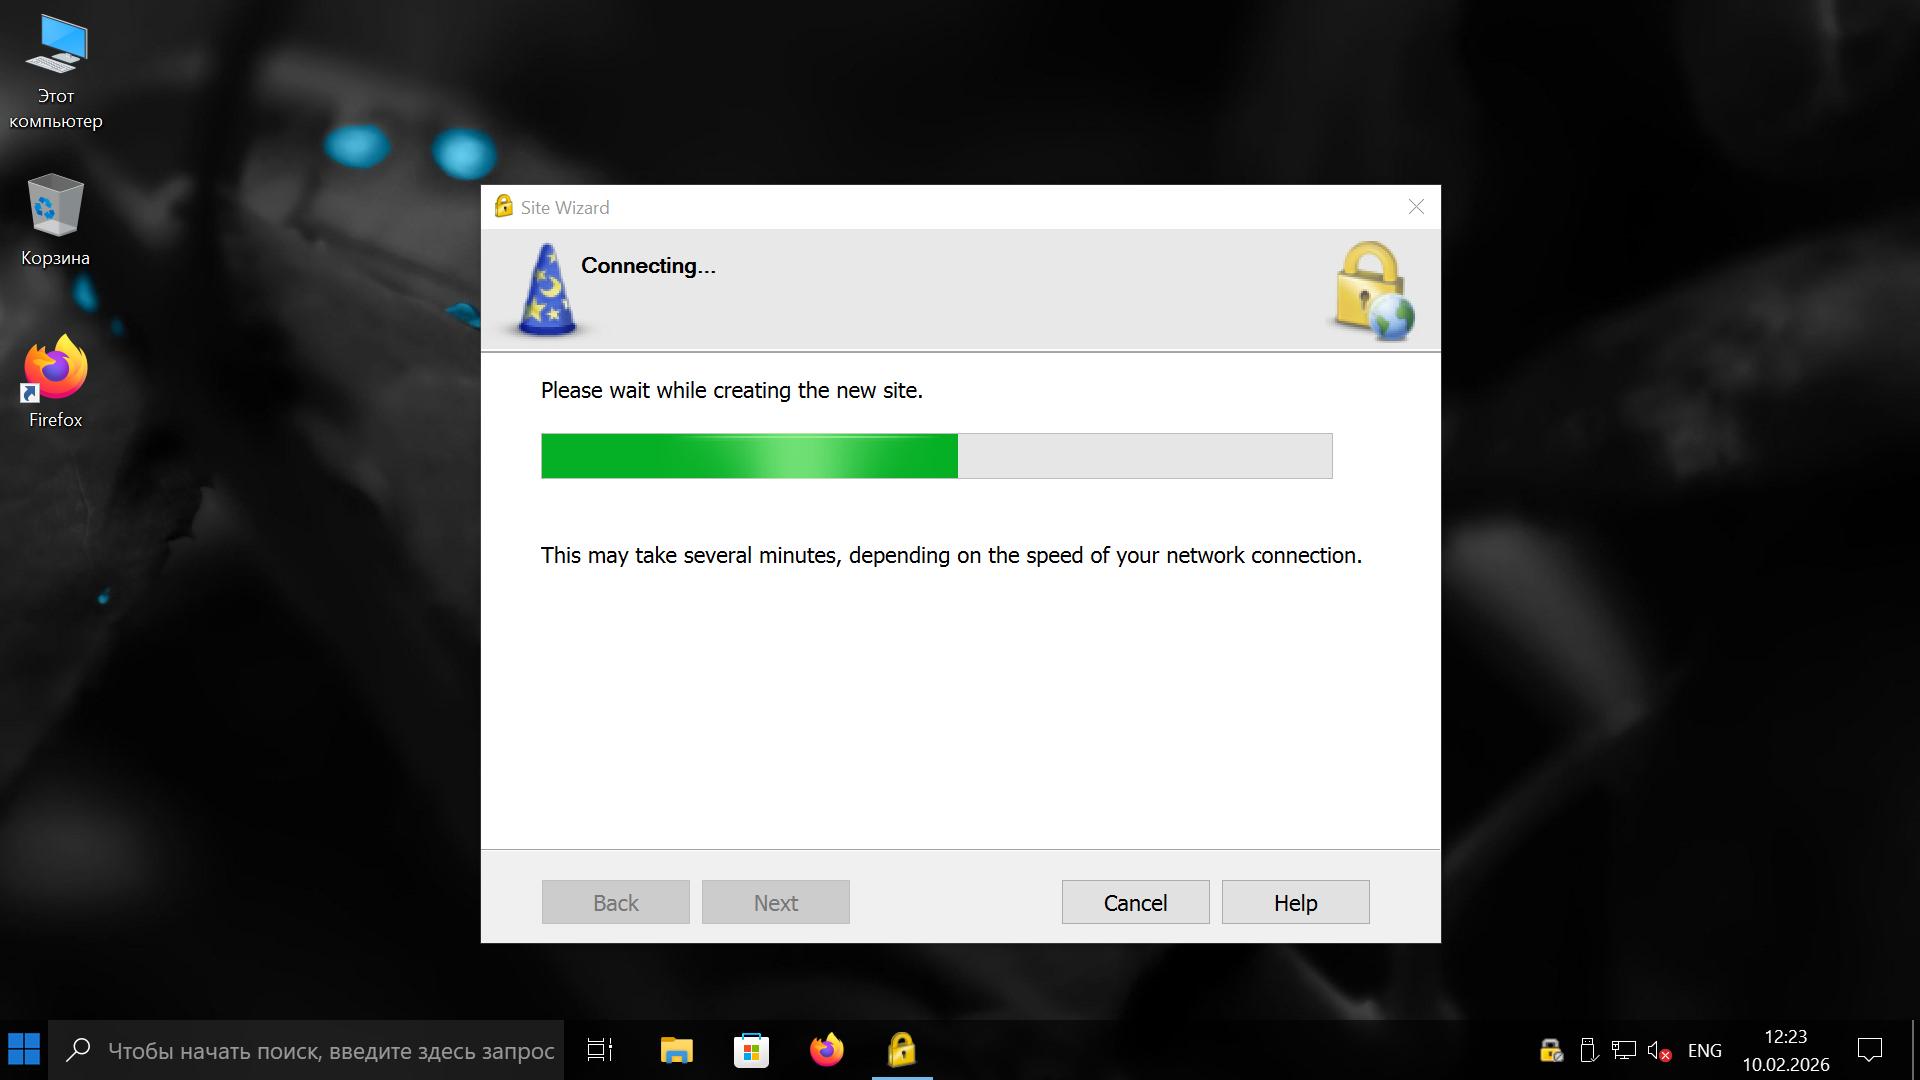Click the safely remove USB tray icon
1920x1080 pixels.
point(1587,1050)
